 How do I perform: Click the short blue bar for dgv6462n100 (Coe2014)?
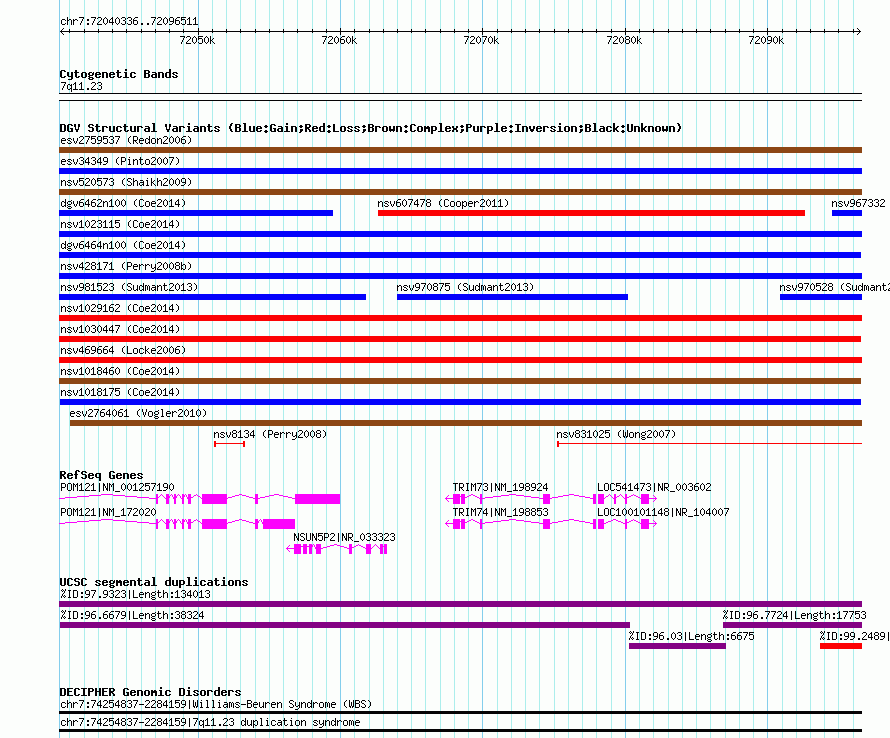[196, 213]
